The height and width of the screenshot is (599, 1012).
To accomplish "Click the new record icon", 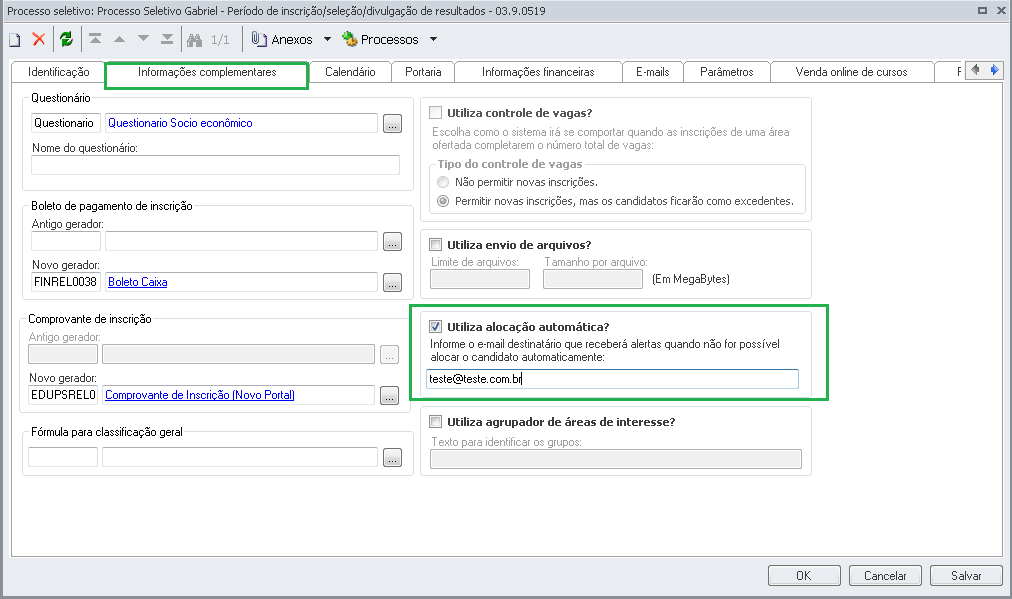I will click(x=14, y=40).
